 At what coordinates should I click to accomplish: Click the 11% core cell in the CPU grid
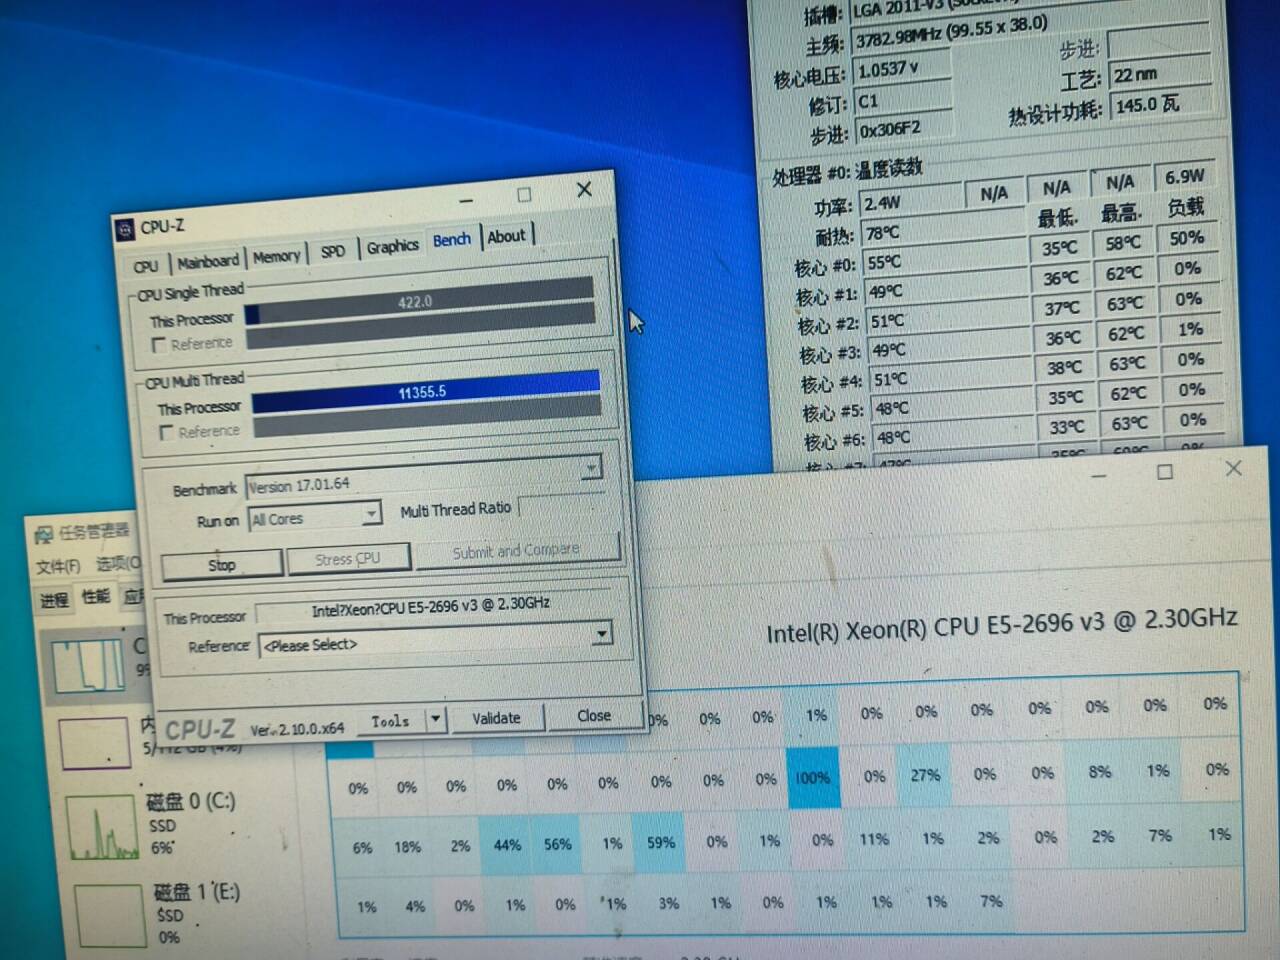[x=874, y=839]
